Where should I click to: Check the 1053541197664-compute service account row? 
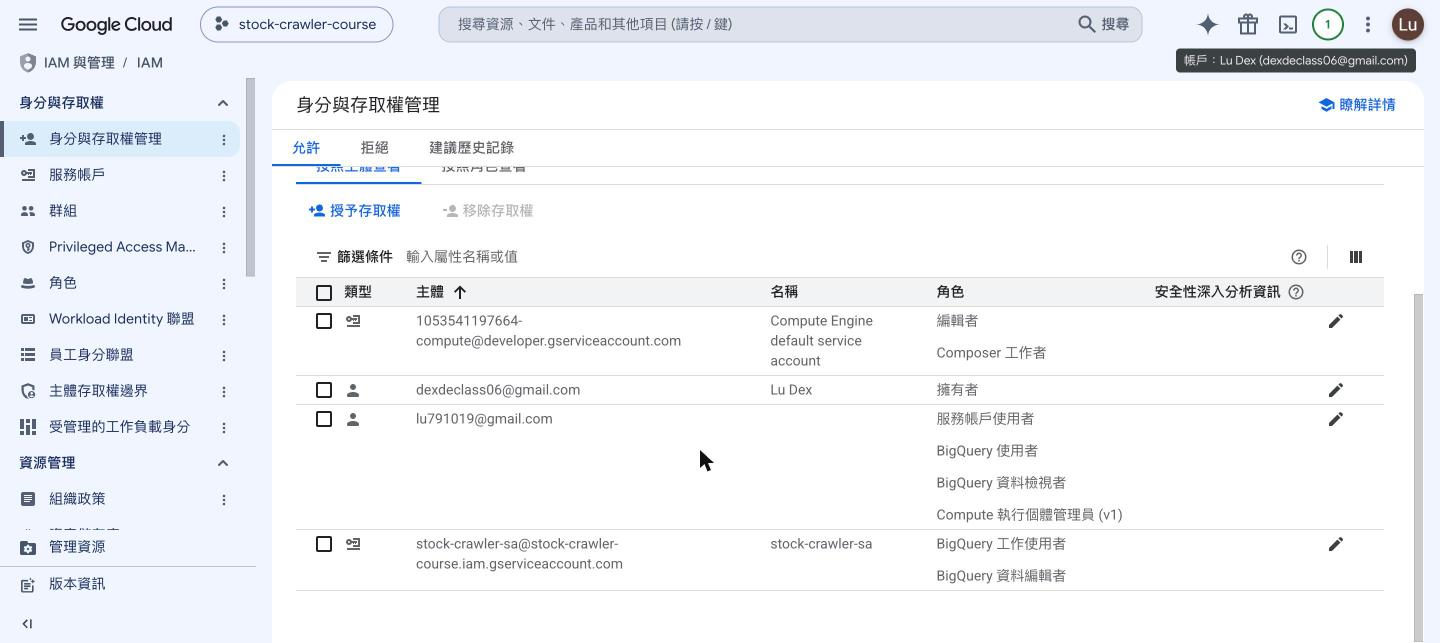[x=324, y=321]
